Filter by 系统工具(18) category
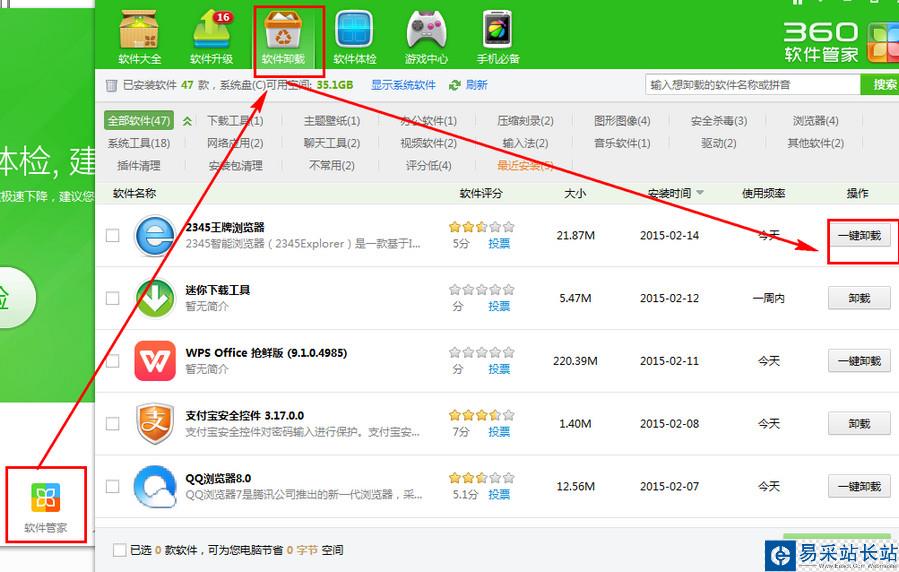 [x=139, y=143]
